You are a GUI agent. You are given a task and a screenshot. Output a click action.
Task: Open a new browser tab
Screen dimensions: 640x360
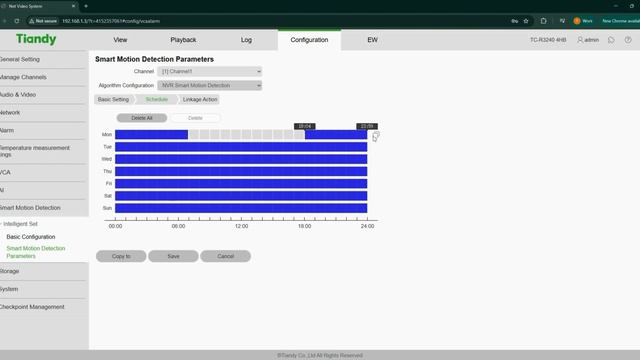[x=86, y=6]
